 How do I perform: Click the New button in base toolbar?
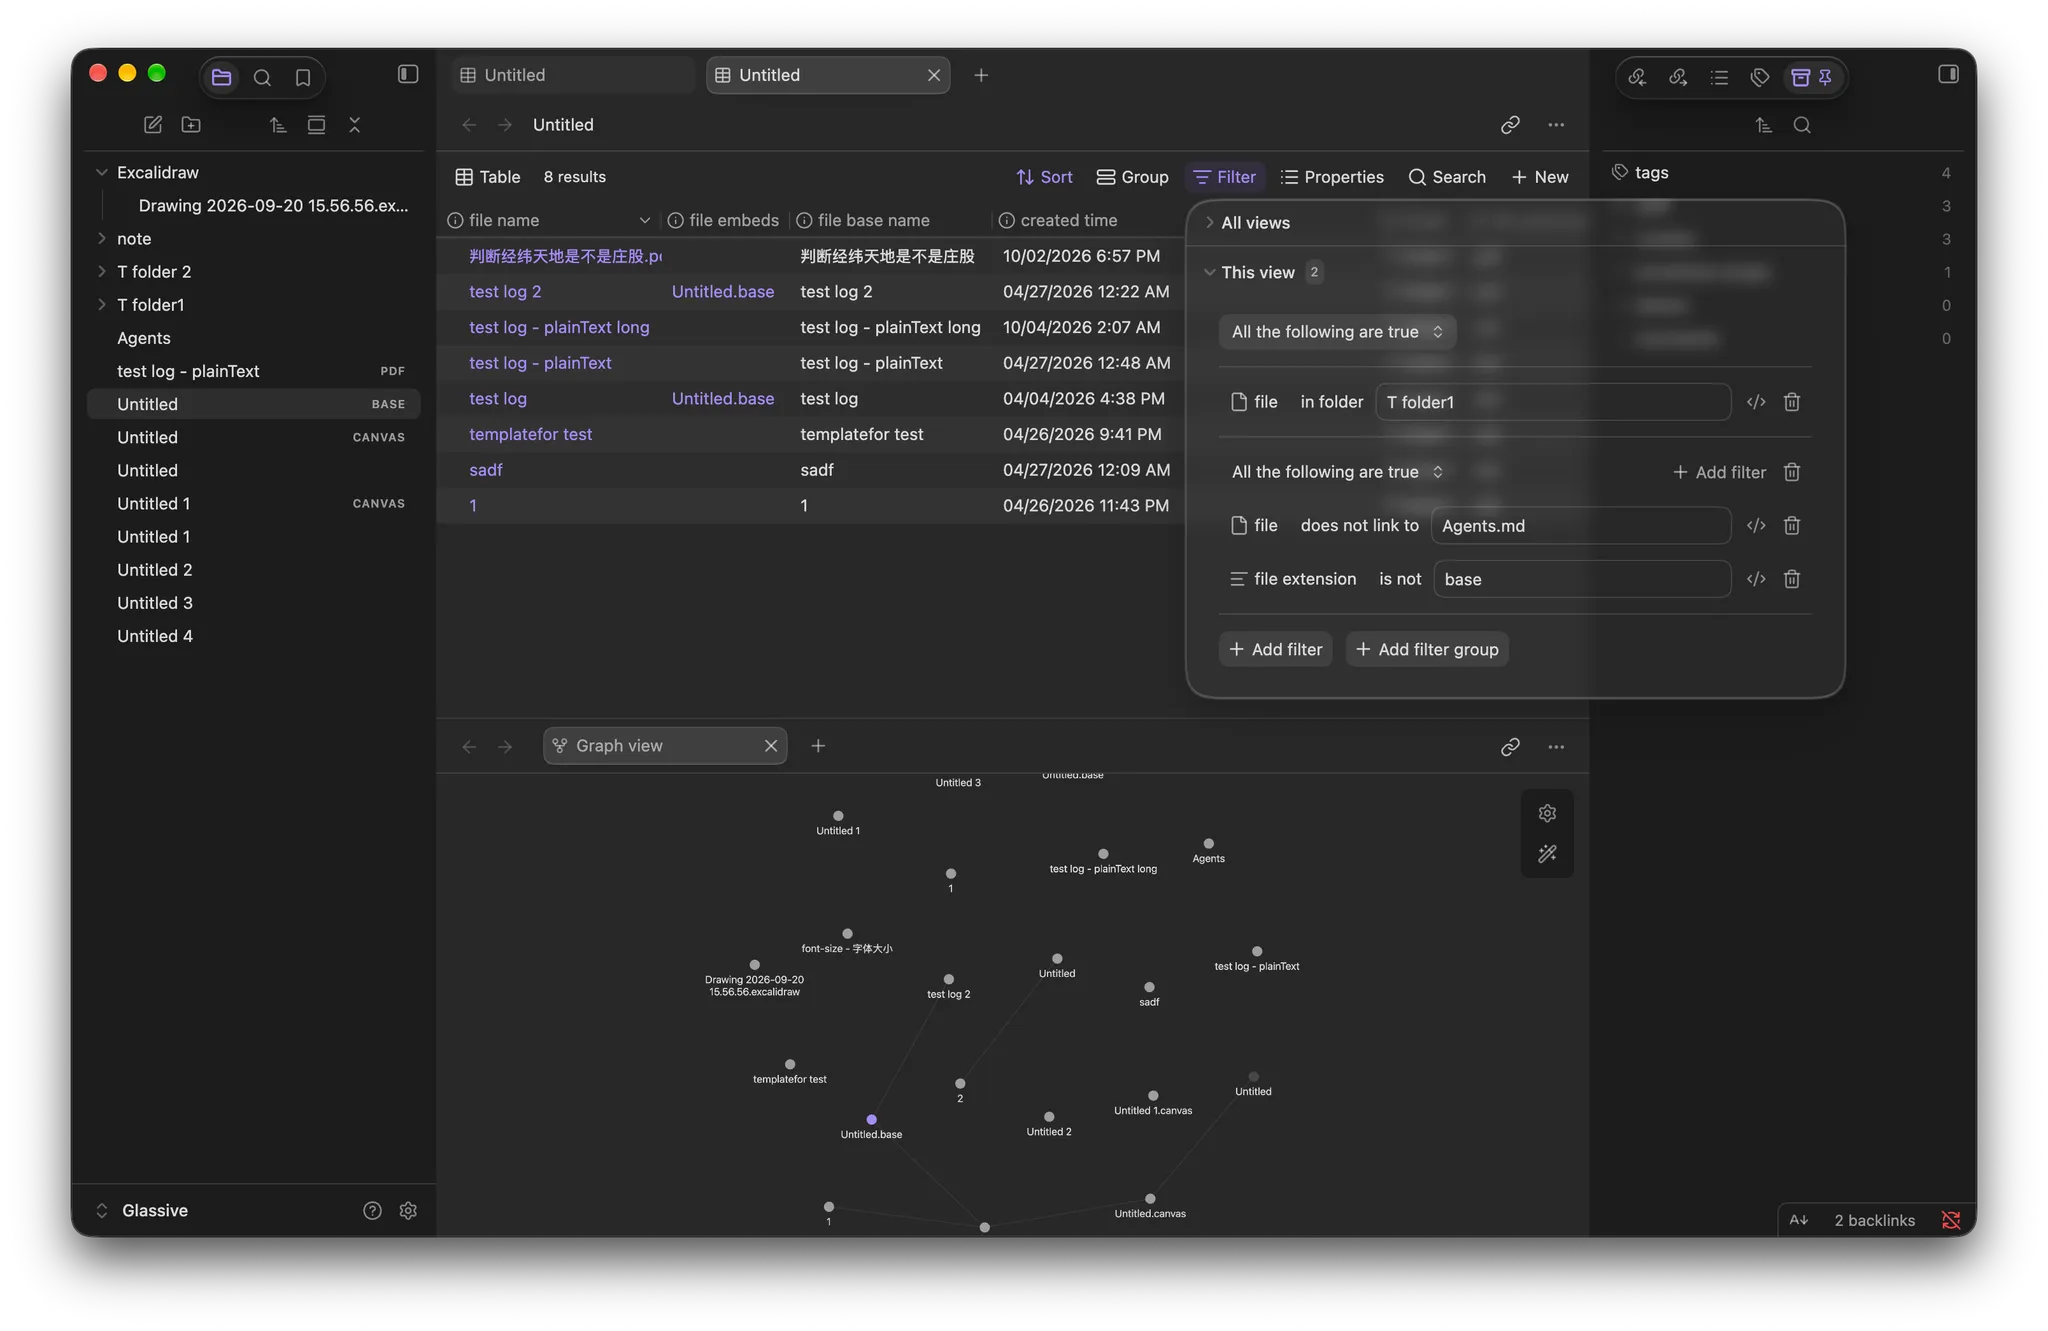1540,177
